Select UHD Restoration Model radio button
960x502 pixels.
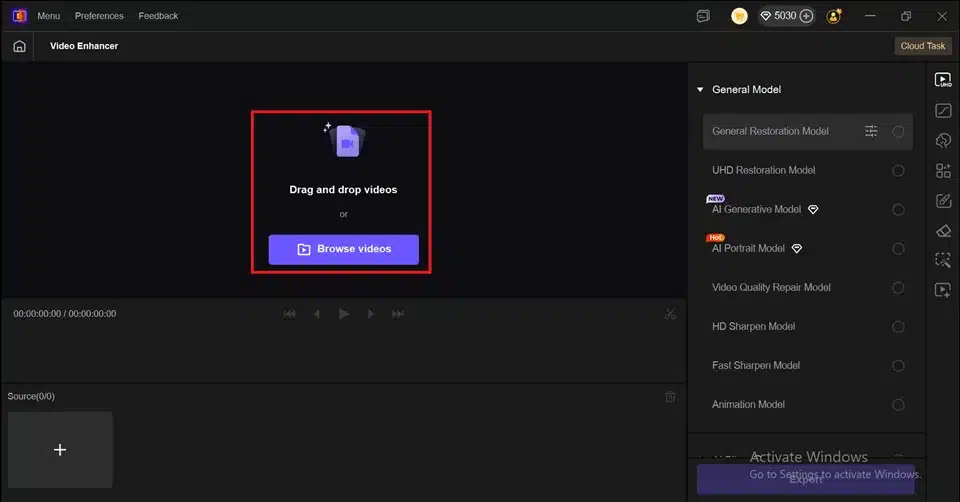pos(898,170)
